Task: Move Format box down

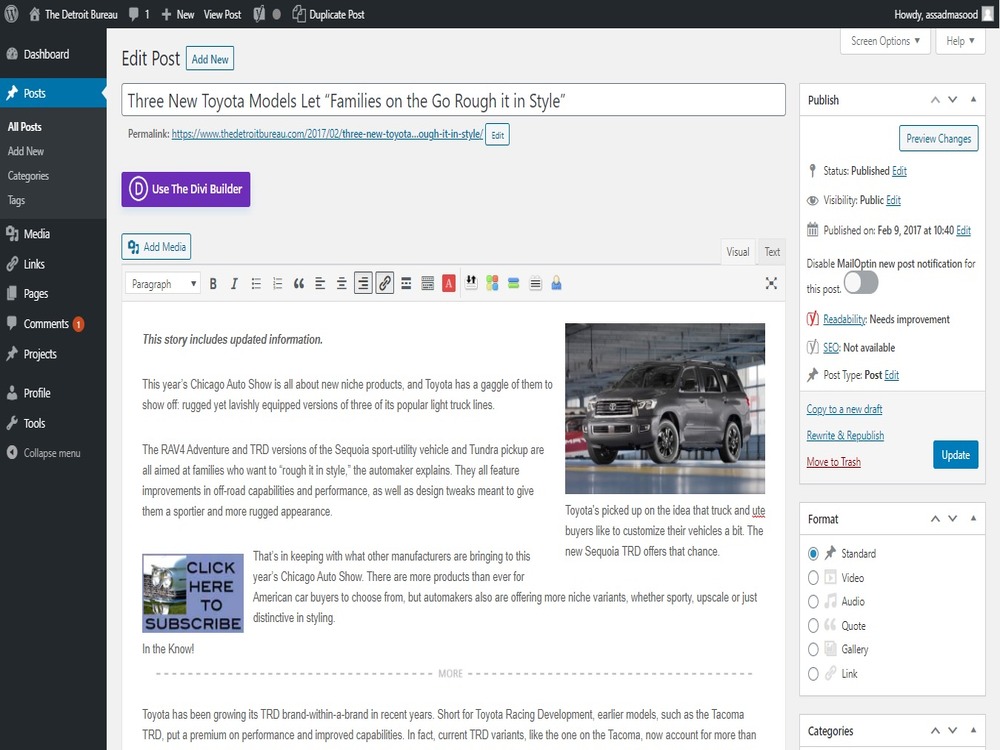Action: pyautogui.click(x=952, y=518)
